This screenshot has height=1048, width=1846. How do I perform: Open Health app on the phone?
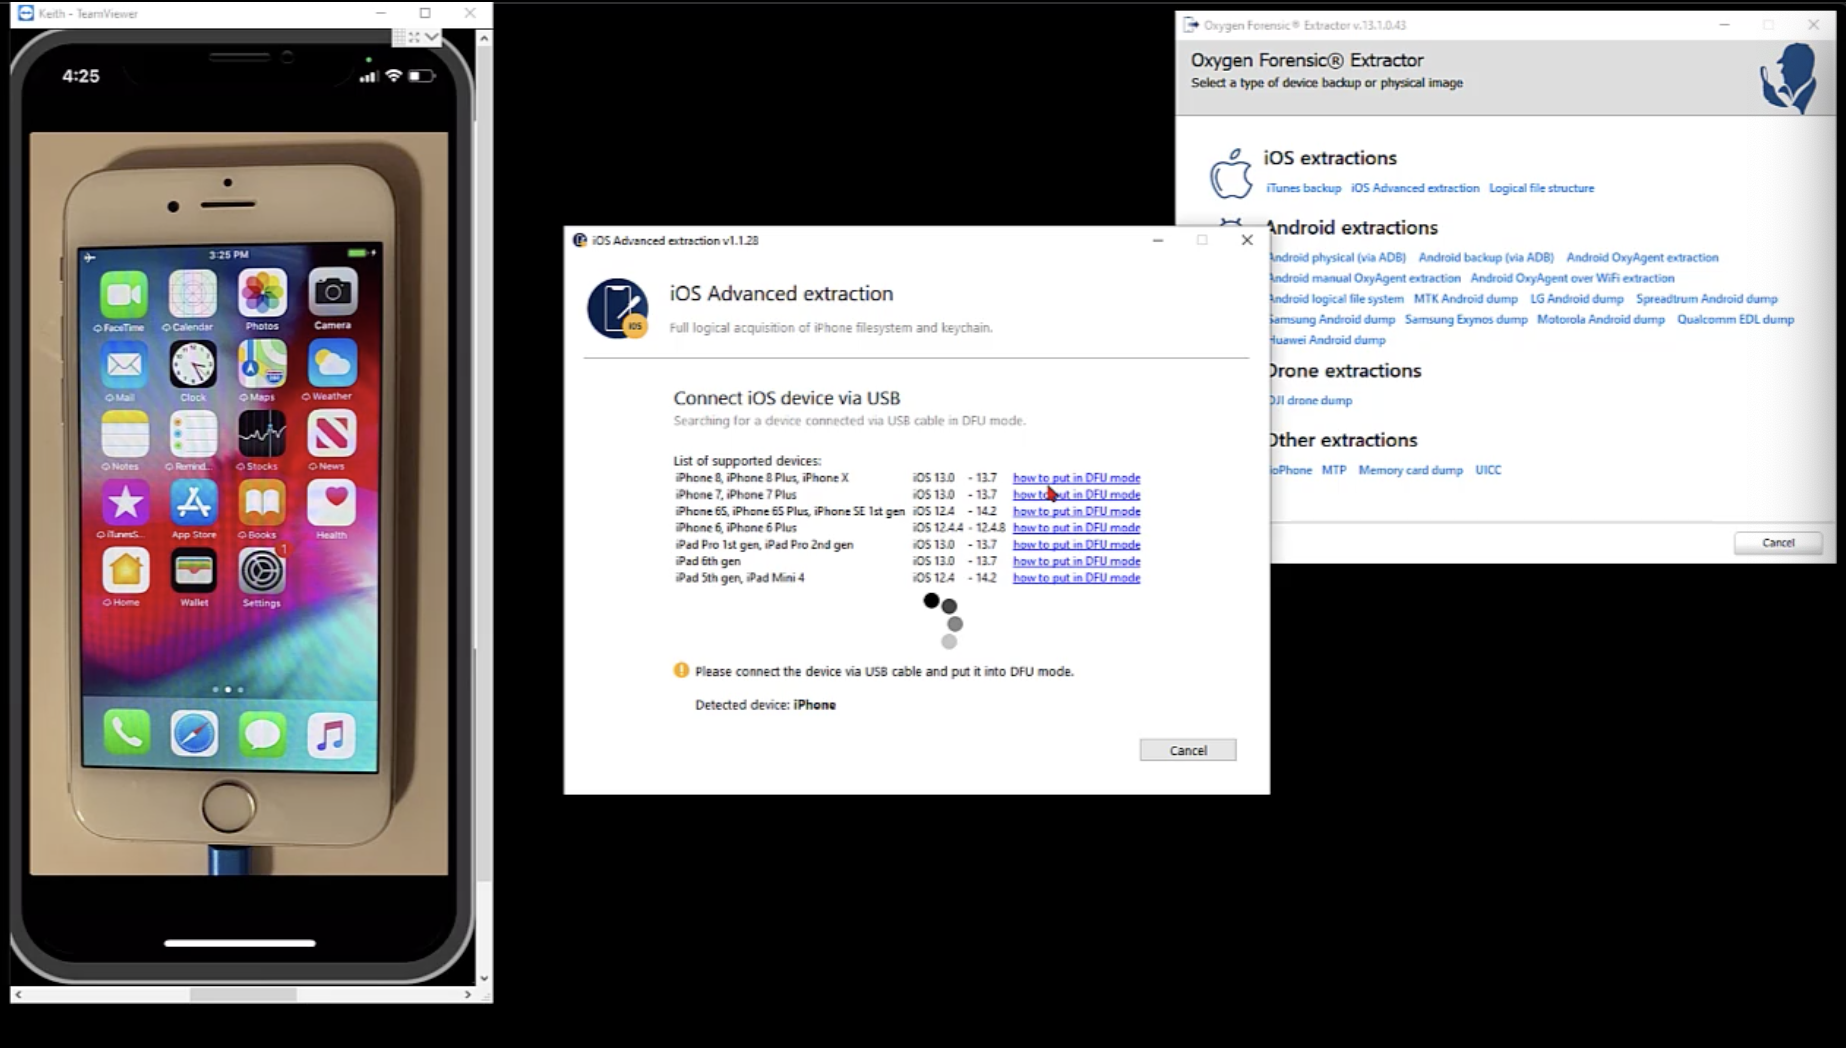[x=332, y=502]
